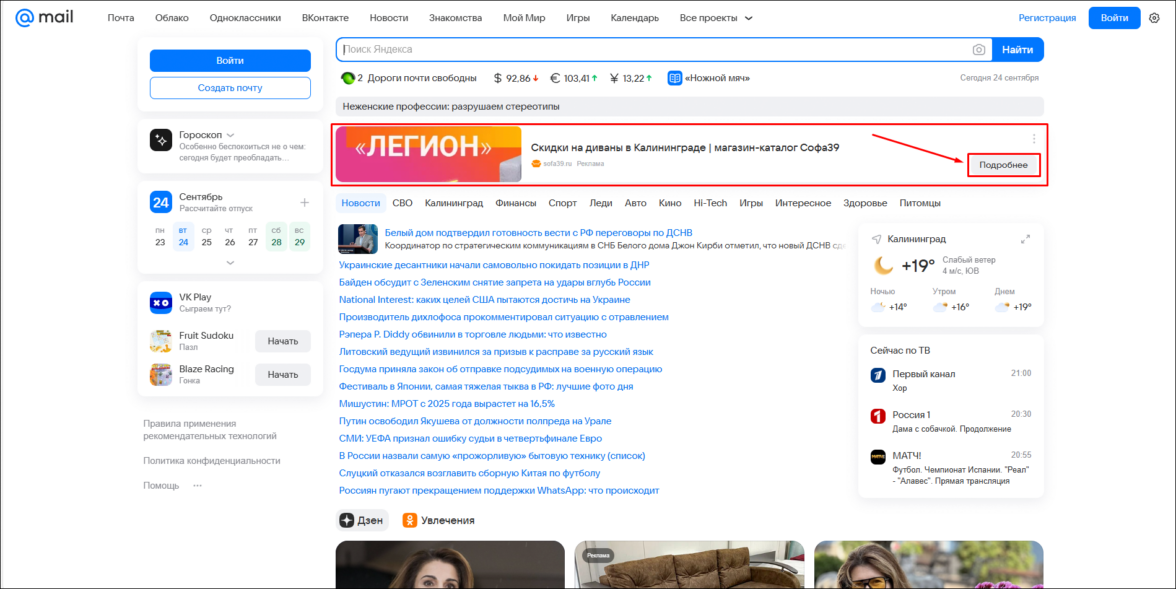Start Fruit Sudoku with Начать button

pyautogui.click(x=283, y=341)
